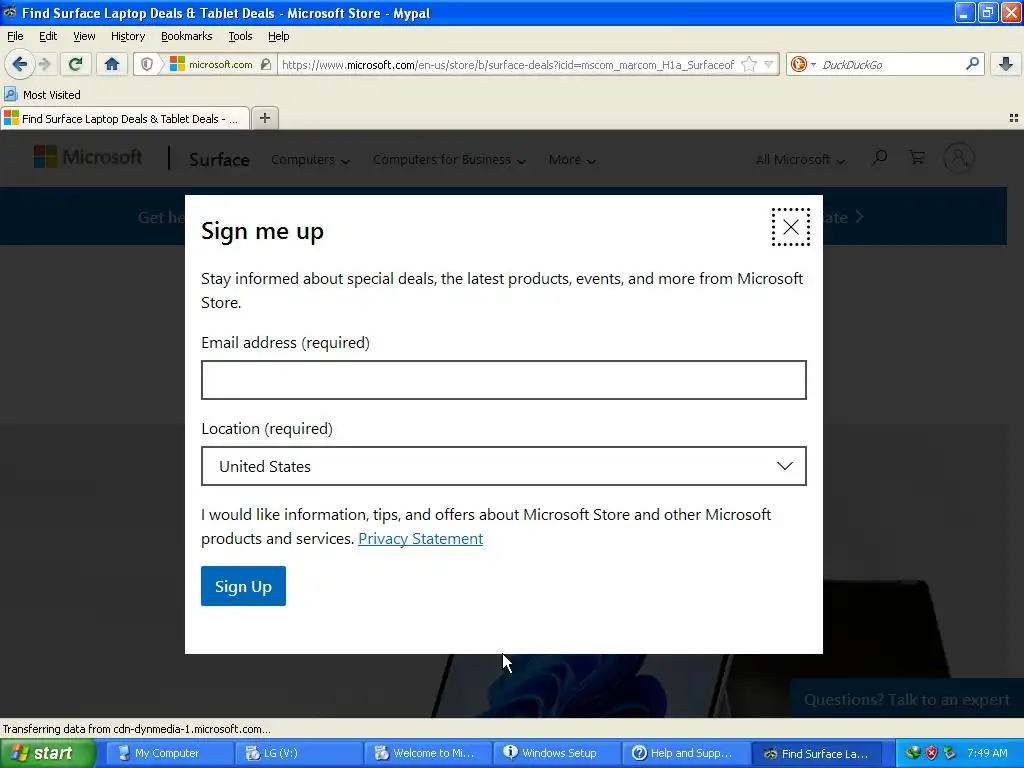Click the address bar URL field

pos(508,64)
